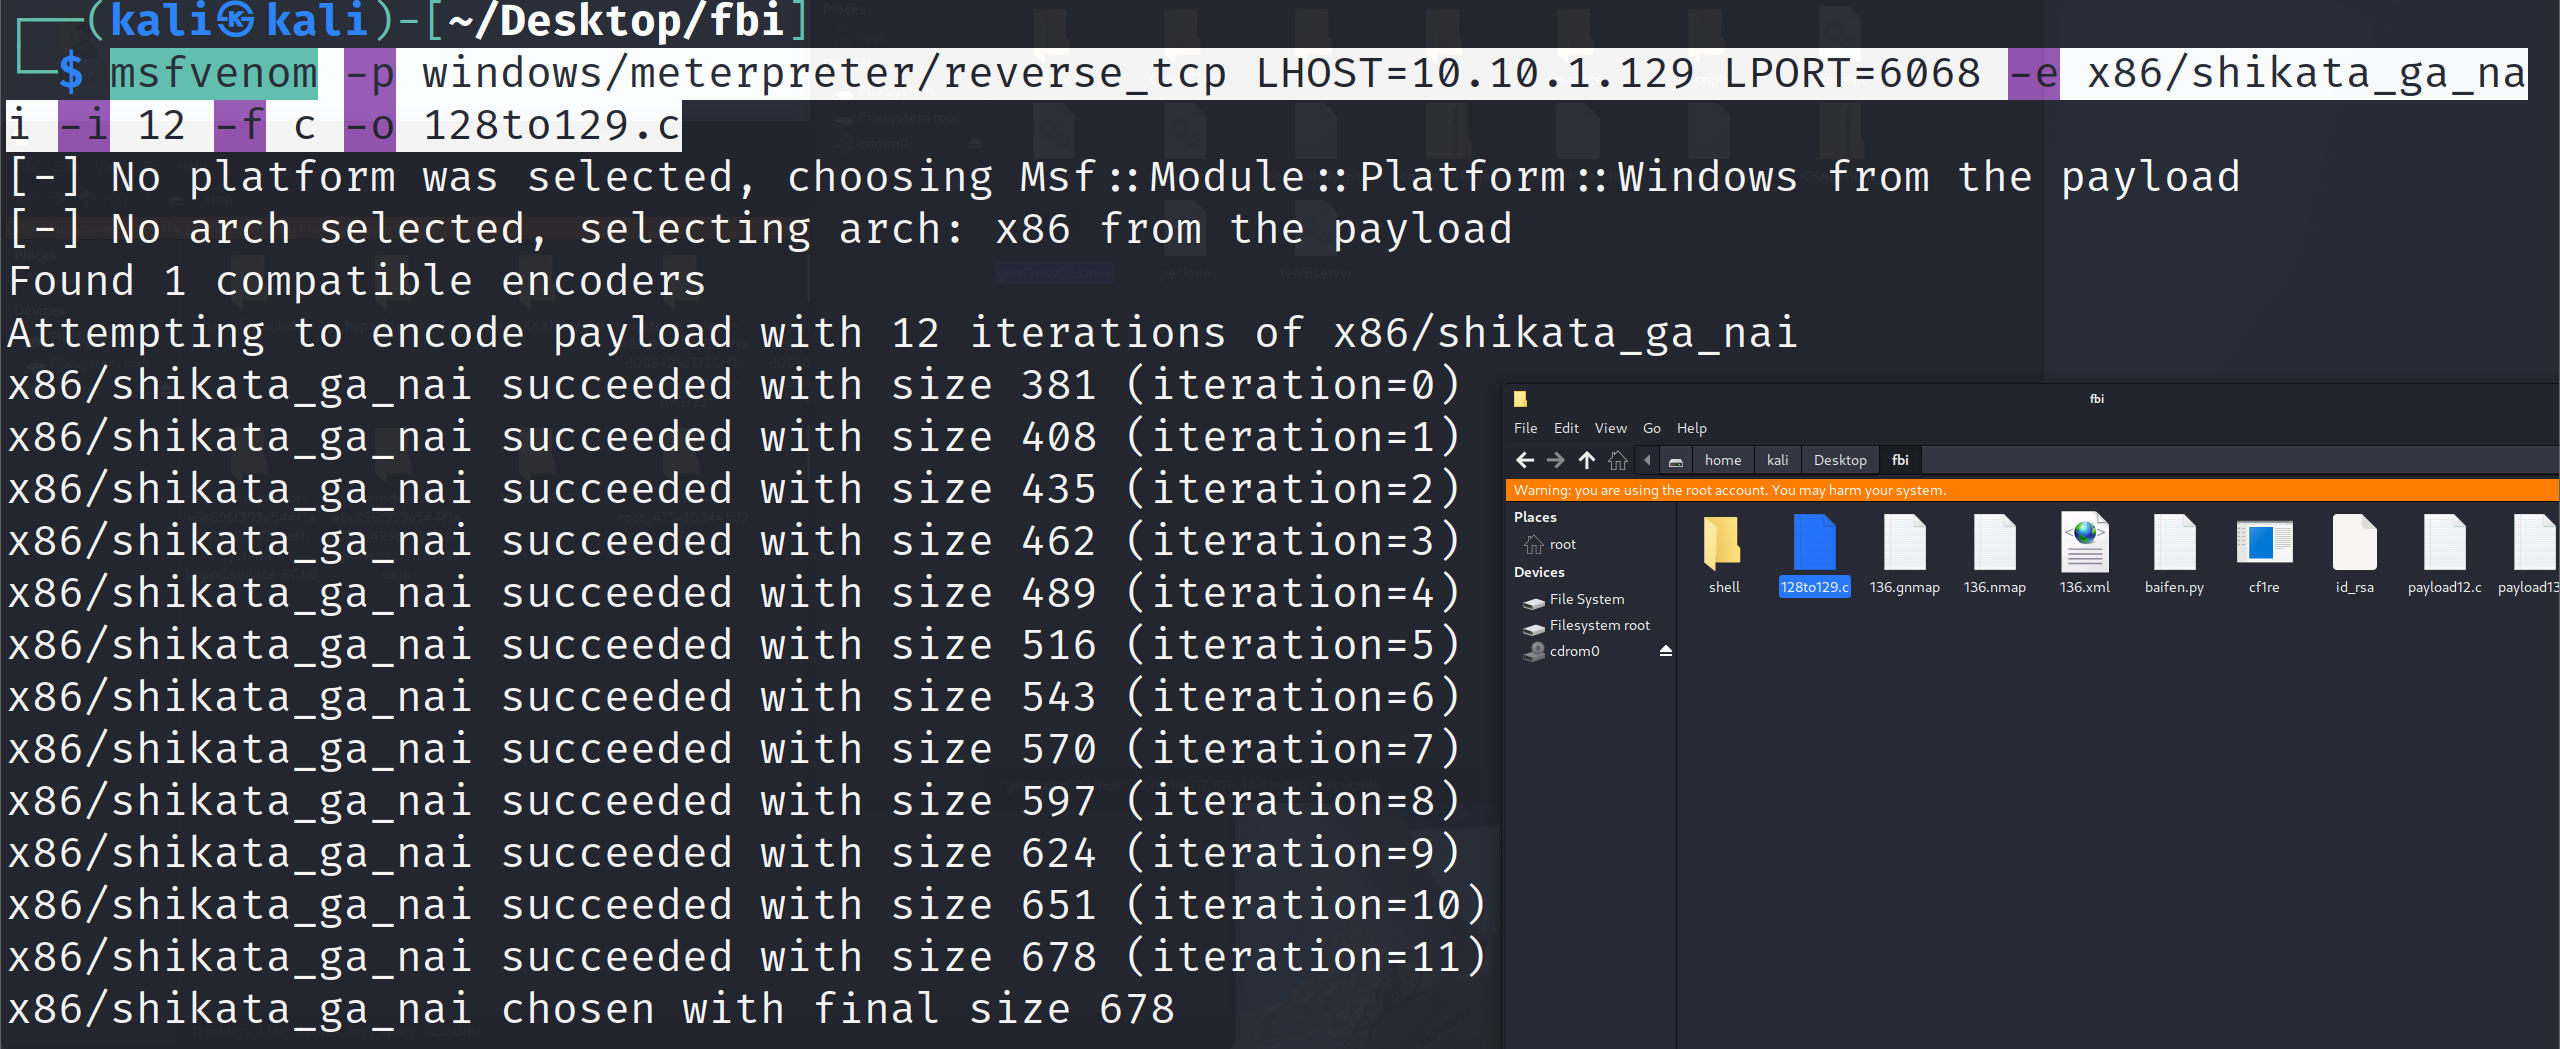Click the terminal line with iteration=11
Image resolution: width=2560 pixels, height=1049 pixels.
click(x=747, y=957)
